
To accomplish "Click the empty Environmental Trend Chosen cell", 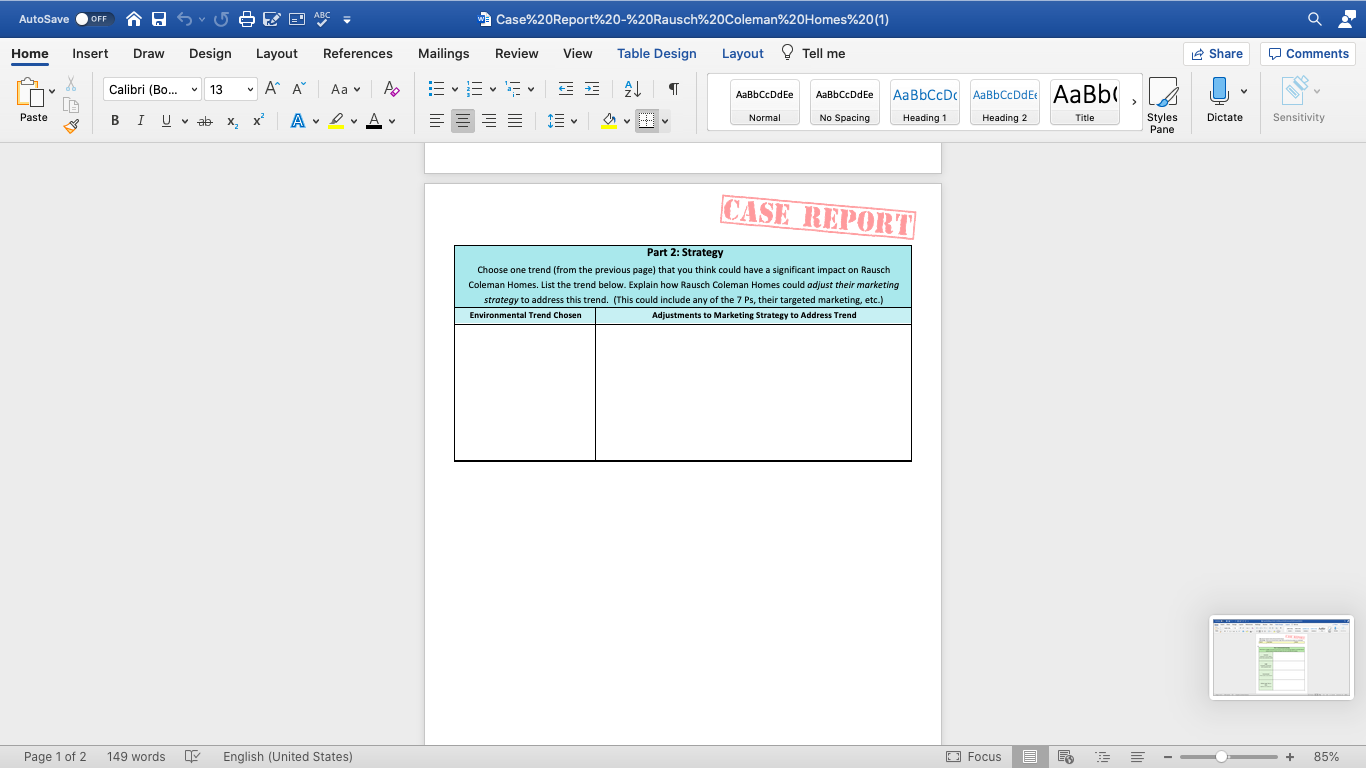I will point(525,392).
